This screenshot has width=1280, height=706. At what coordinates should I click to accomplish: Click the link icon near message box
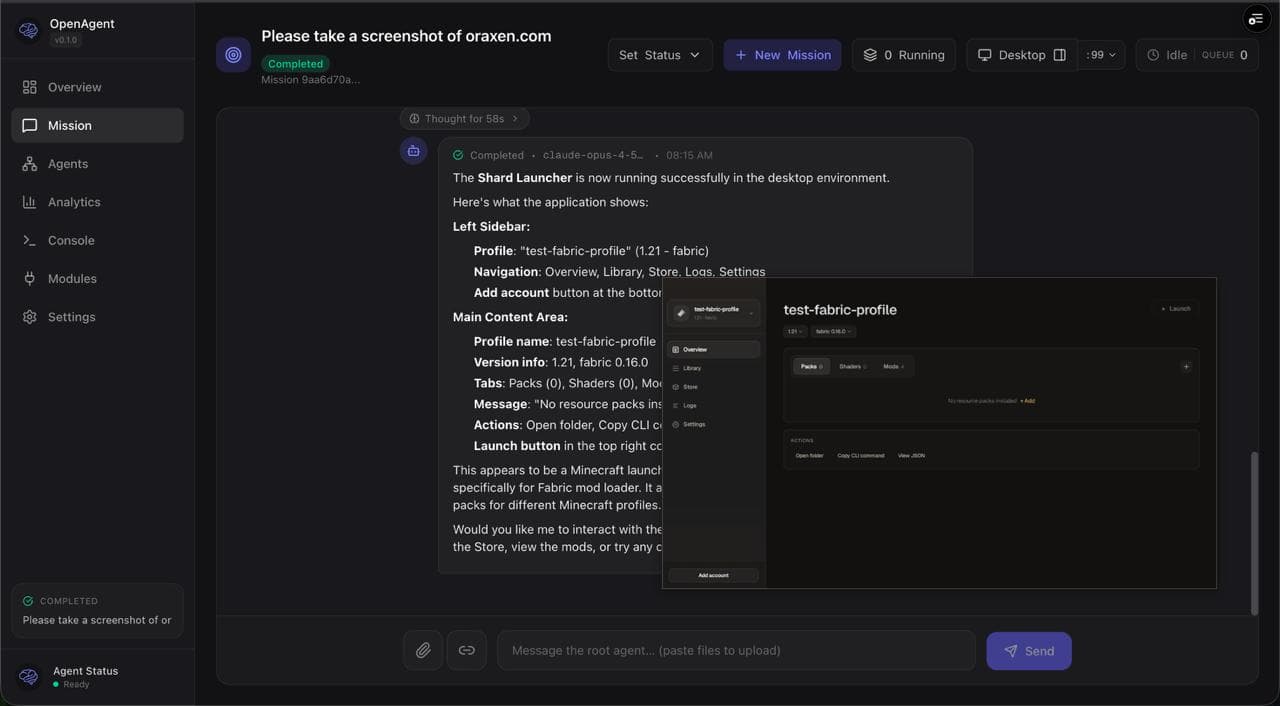tap(467, 650)
